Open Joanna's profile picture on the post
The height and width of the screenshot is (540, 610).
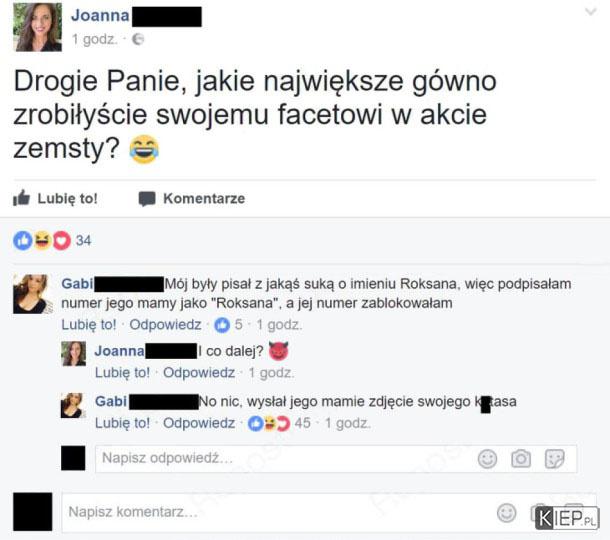[37, 27]
